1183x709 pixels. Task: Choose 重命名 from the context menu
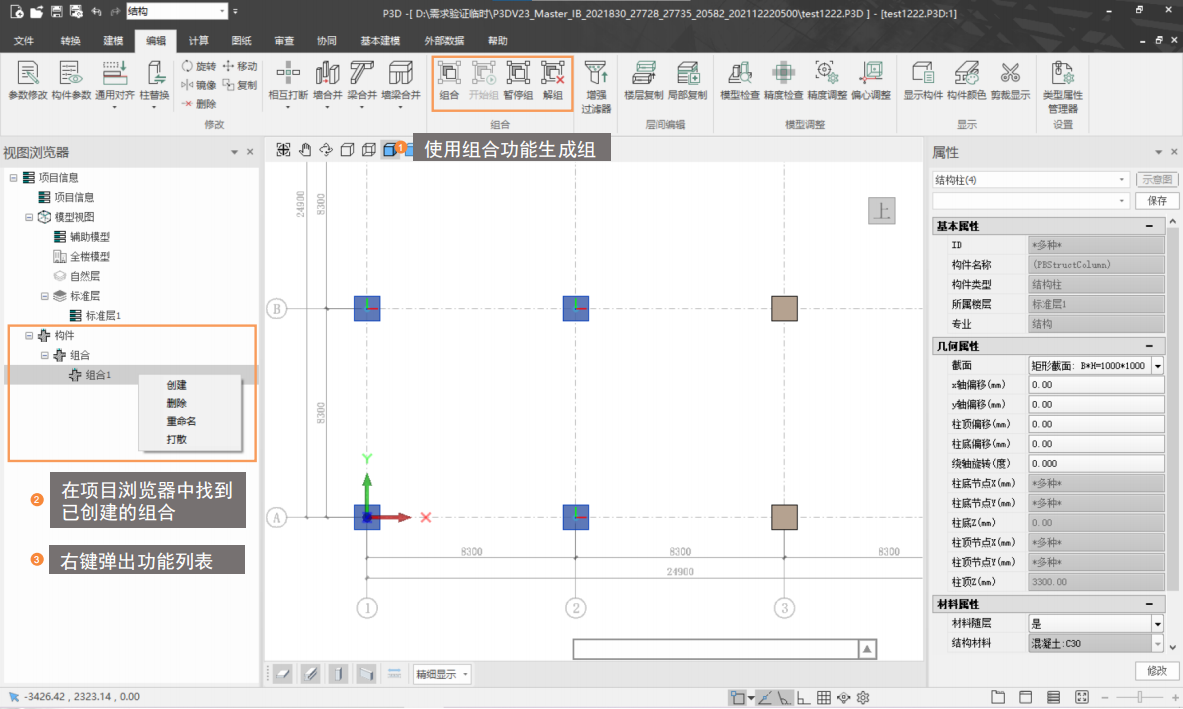(181, 421)
